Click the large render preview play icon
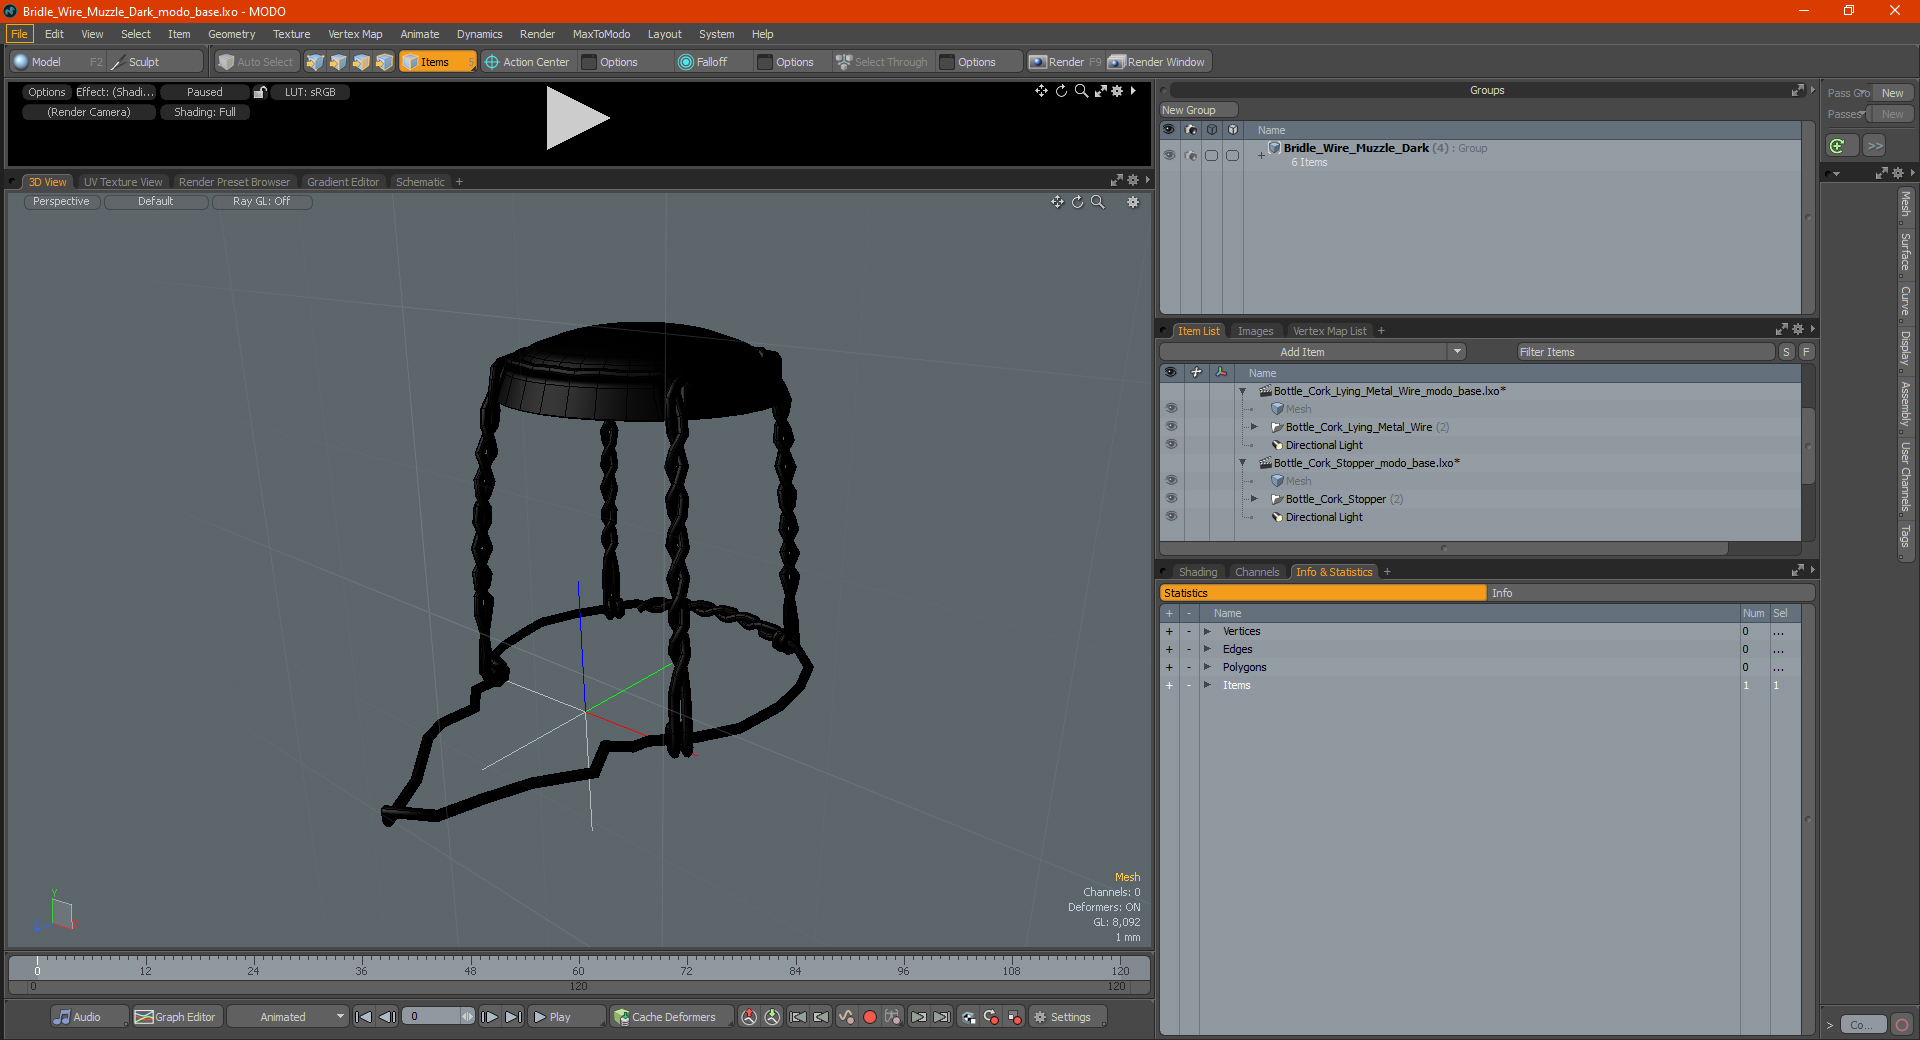 click(x=577, y=118)
